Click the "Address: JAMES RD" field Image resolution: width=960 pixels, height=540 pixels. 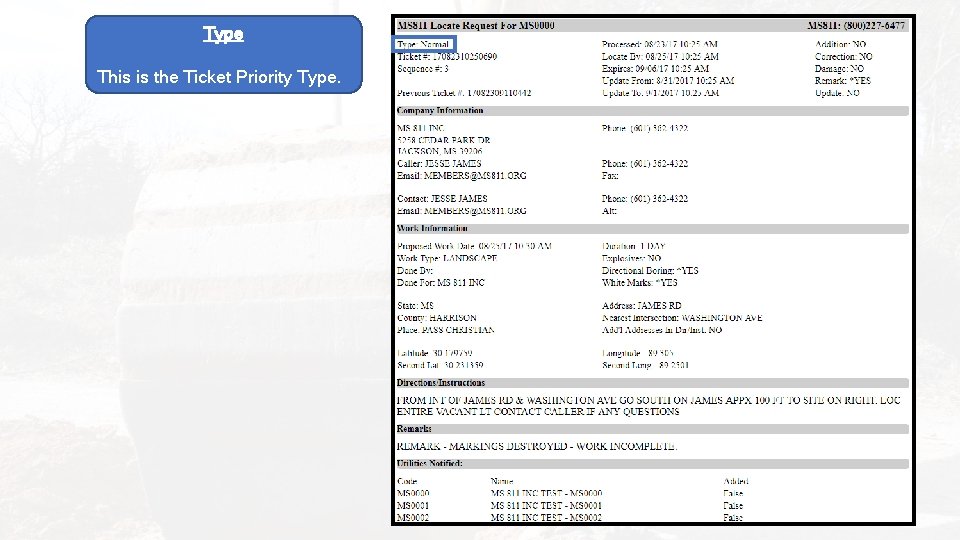pos(641,306)
